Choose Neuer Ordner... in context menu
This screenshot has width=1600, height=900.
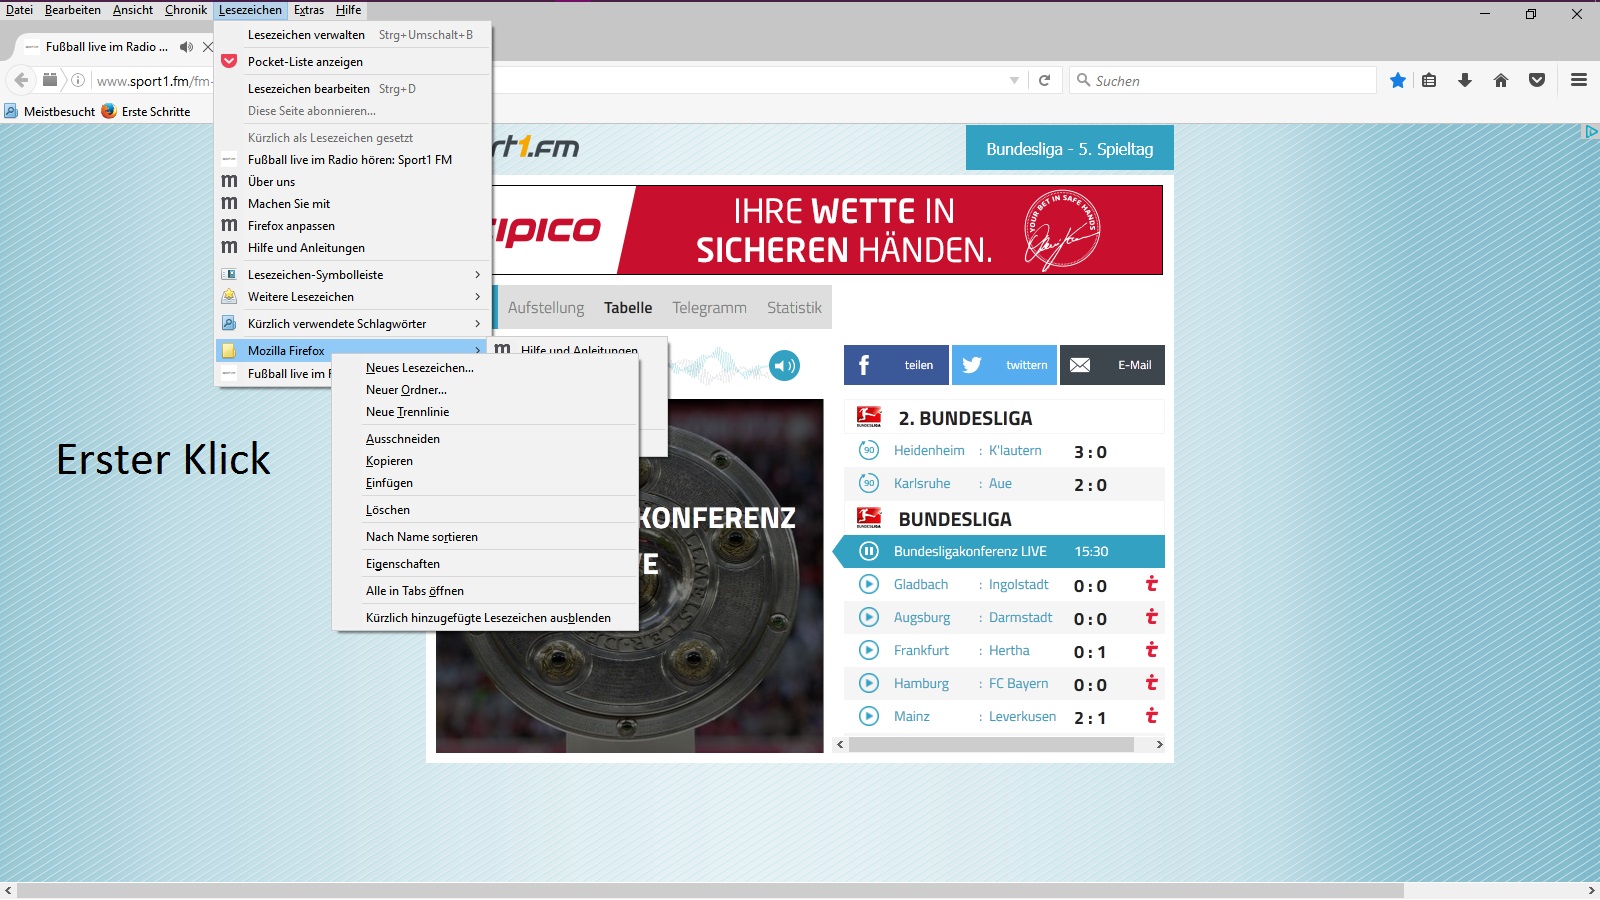click(x=485, y=389)
